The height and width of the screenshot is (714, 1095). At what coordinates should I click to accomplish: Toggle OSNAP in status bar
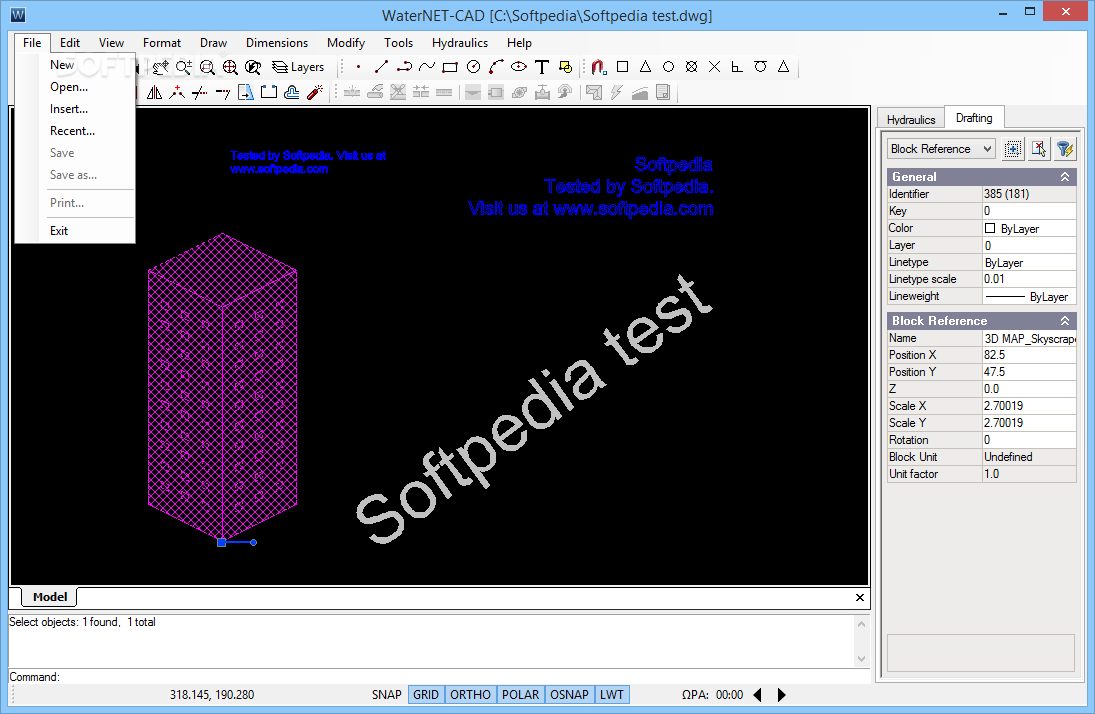(x=569, y=694)
